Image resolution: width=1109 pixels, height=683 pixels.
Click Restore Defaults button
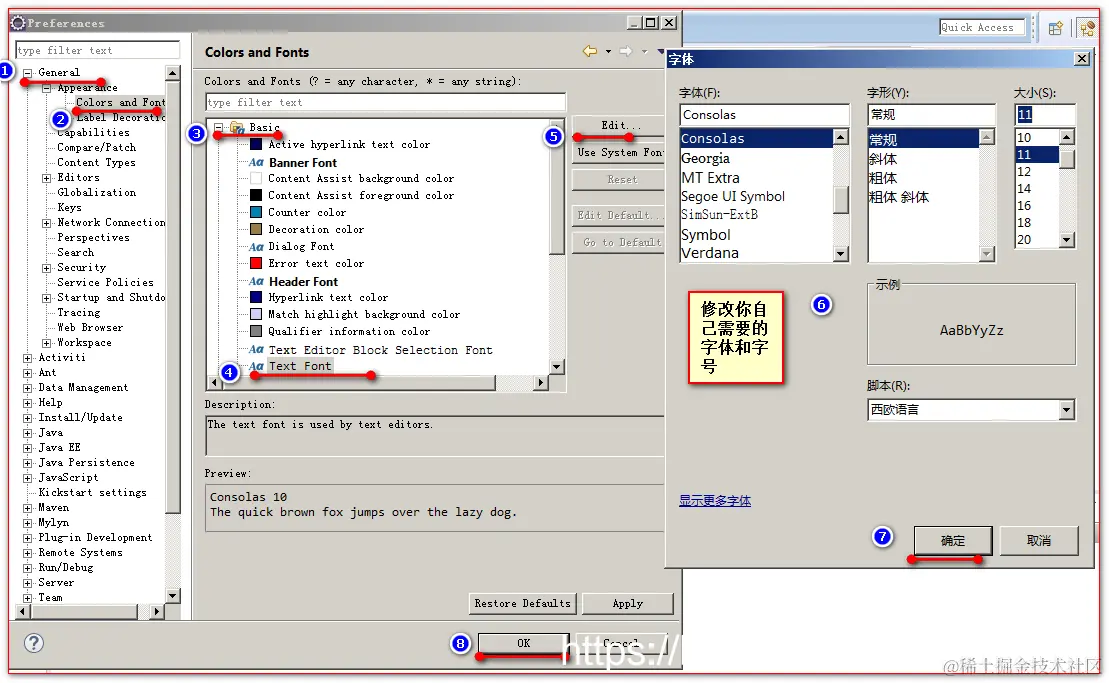[x=523, y=603]
